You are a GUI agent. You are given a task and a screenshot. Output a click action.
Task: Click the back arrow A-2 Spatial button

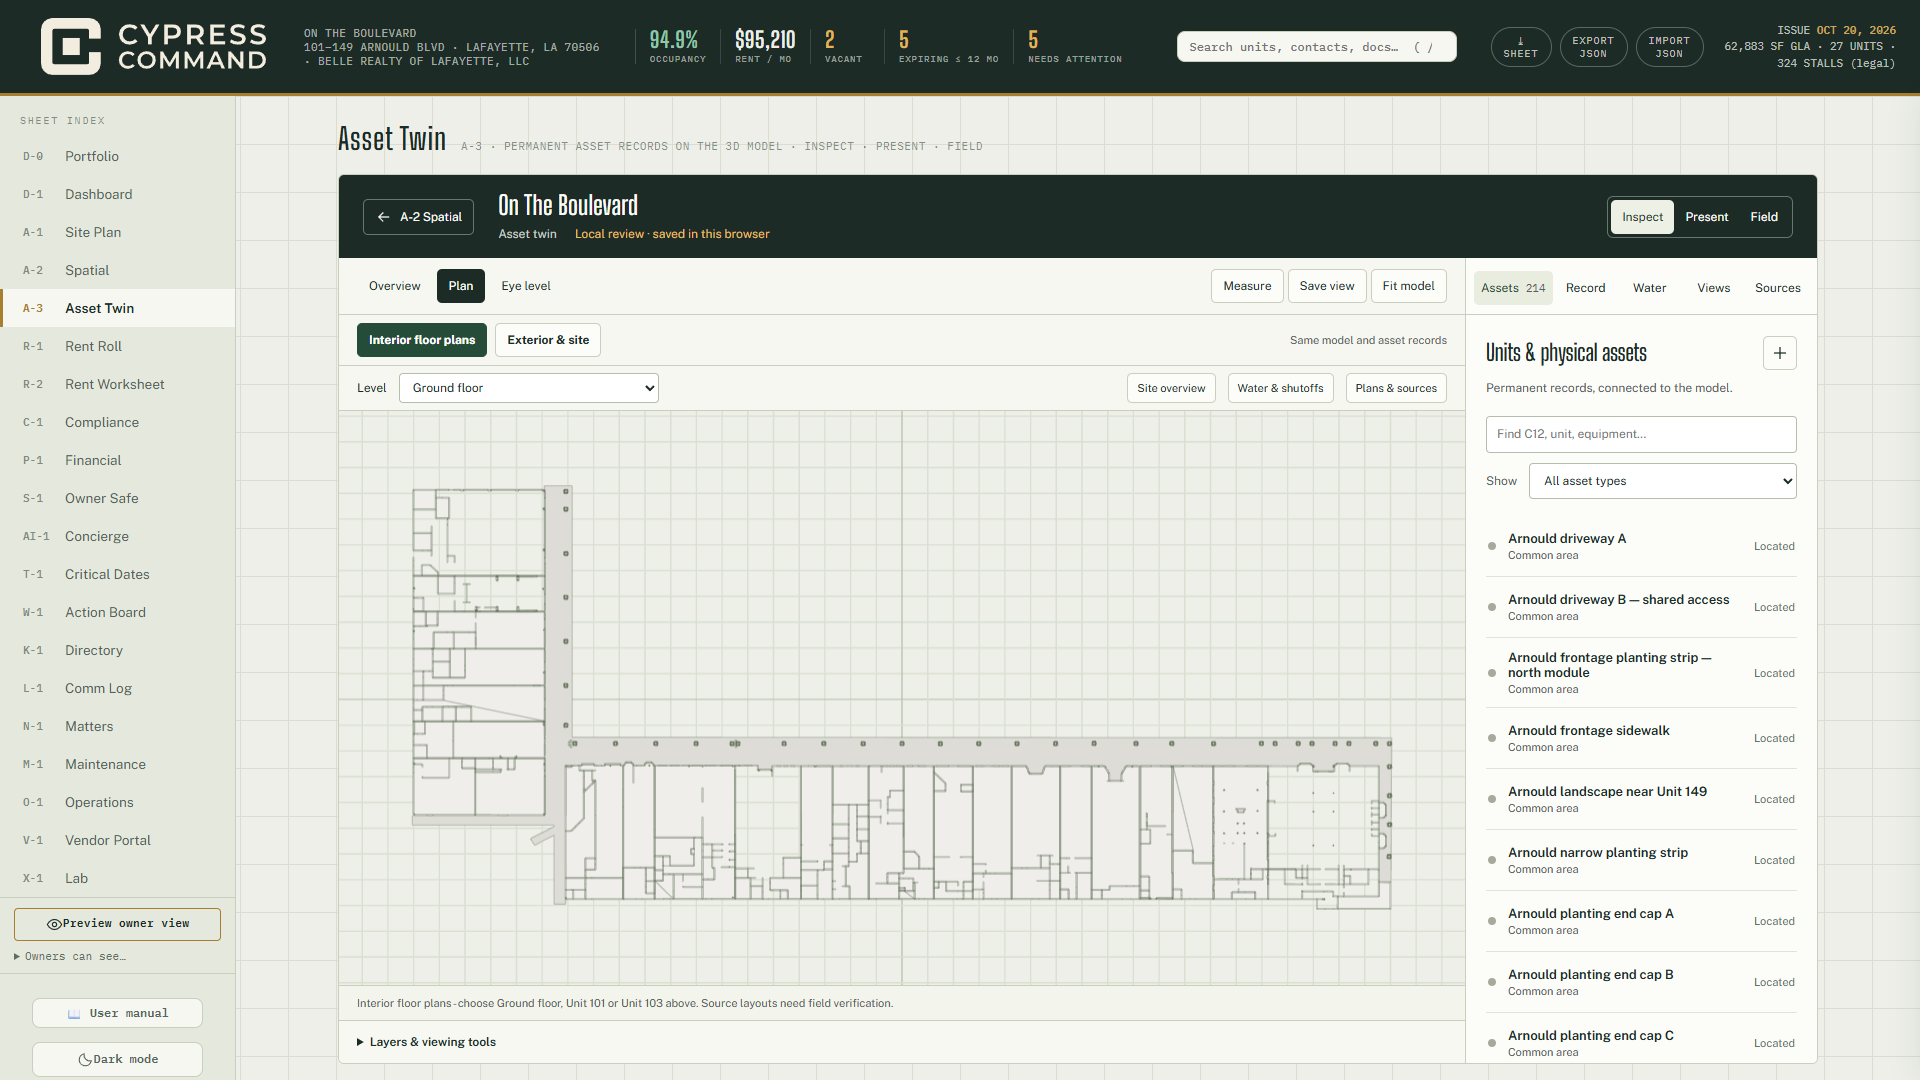[x=418, y=217]
